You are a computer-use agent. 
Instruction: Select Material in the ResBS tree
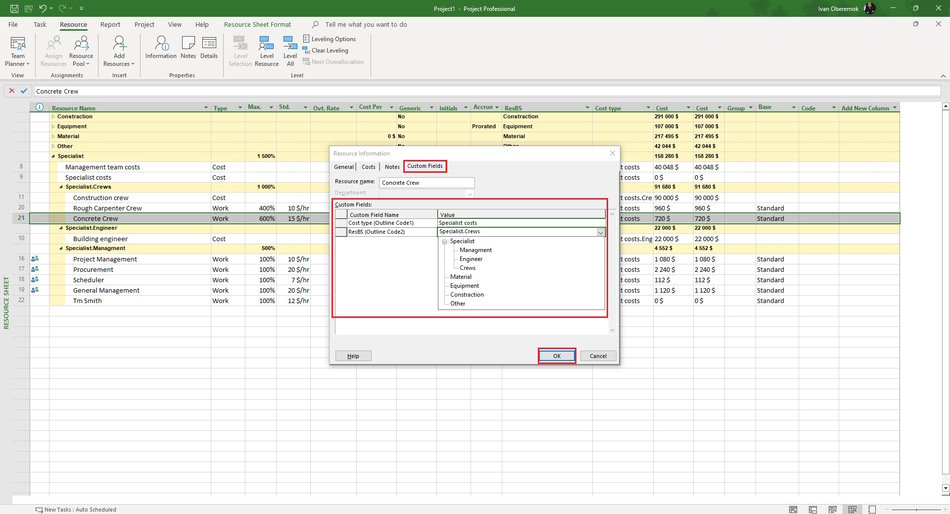click(460, 276)
